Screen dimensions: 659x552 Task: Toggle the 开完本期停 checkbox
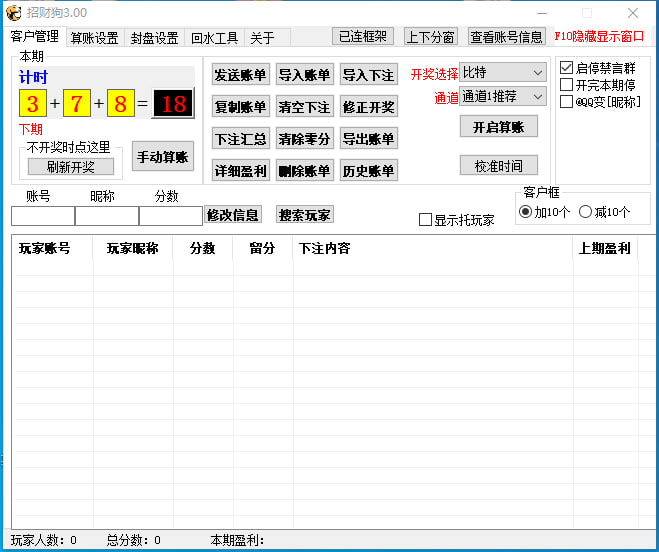567,85
